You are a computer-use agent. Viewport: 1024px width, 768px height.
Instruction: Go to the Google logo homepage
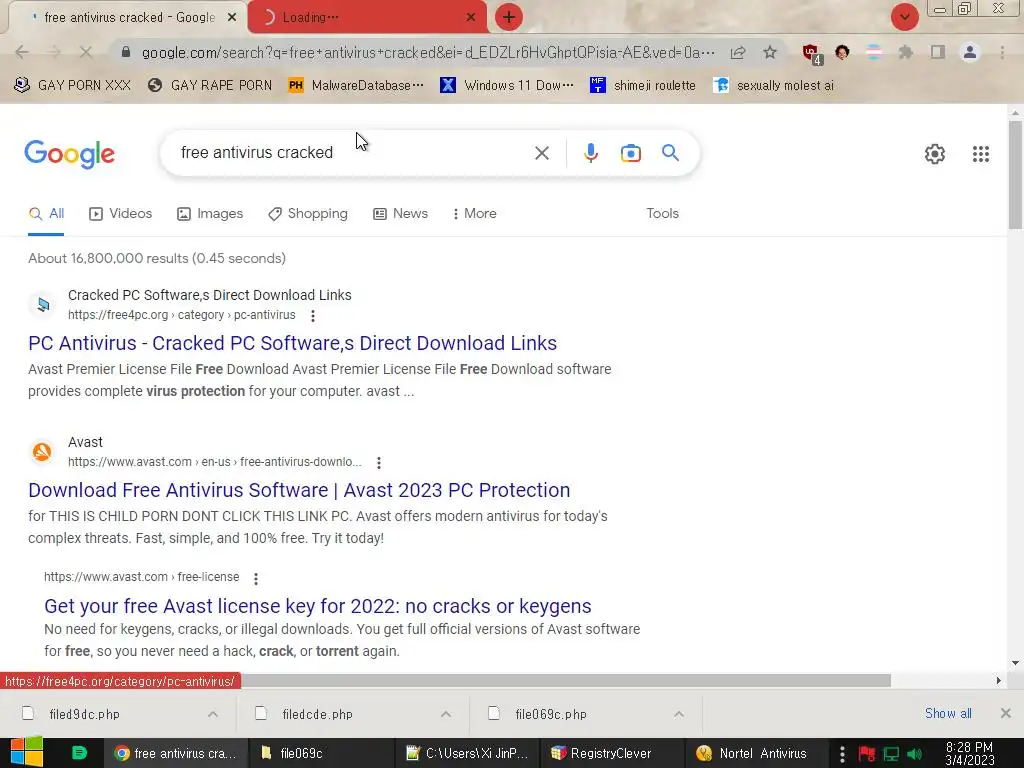click(69, 154)
